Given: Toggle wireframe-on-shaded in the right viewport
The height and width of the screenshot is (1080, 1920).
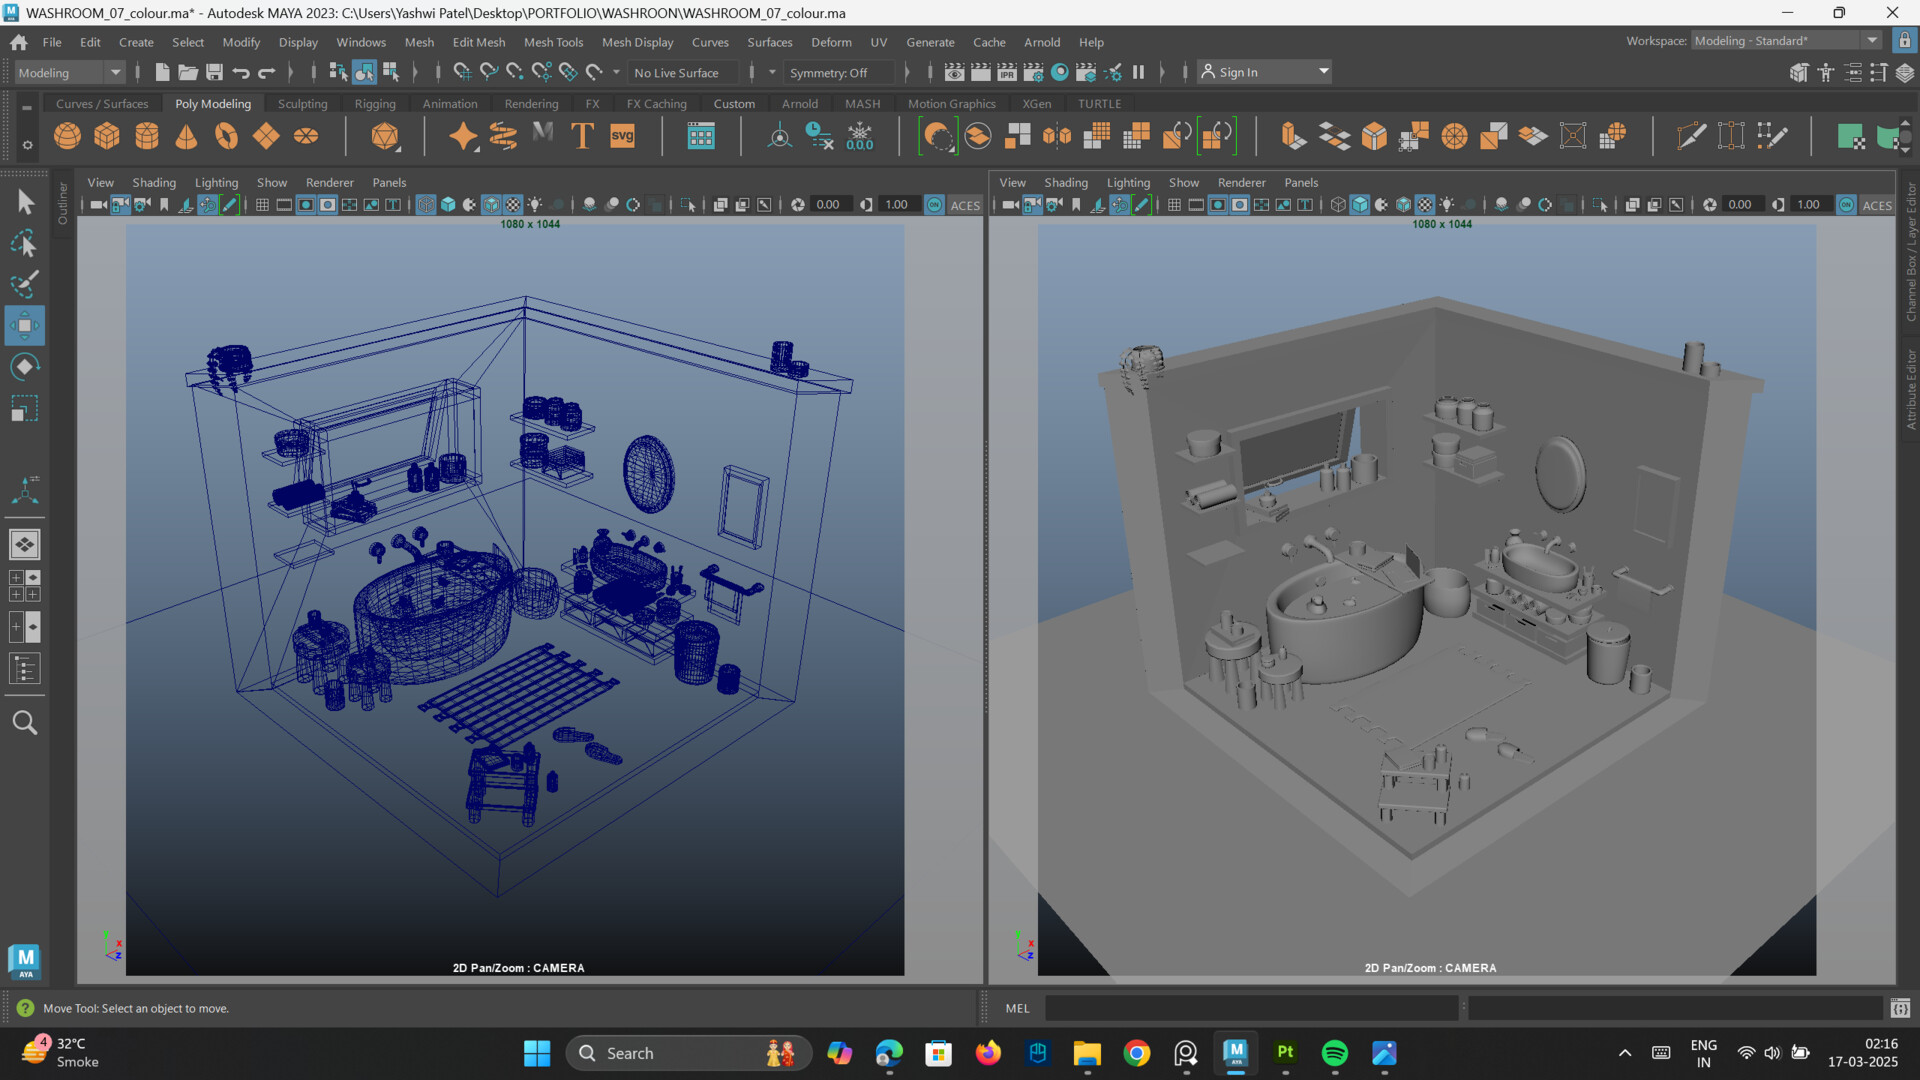Looking at the screenshot, I should [x=1403, y=204].
